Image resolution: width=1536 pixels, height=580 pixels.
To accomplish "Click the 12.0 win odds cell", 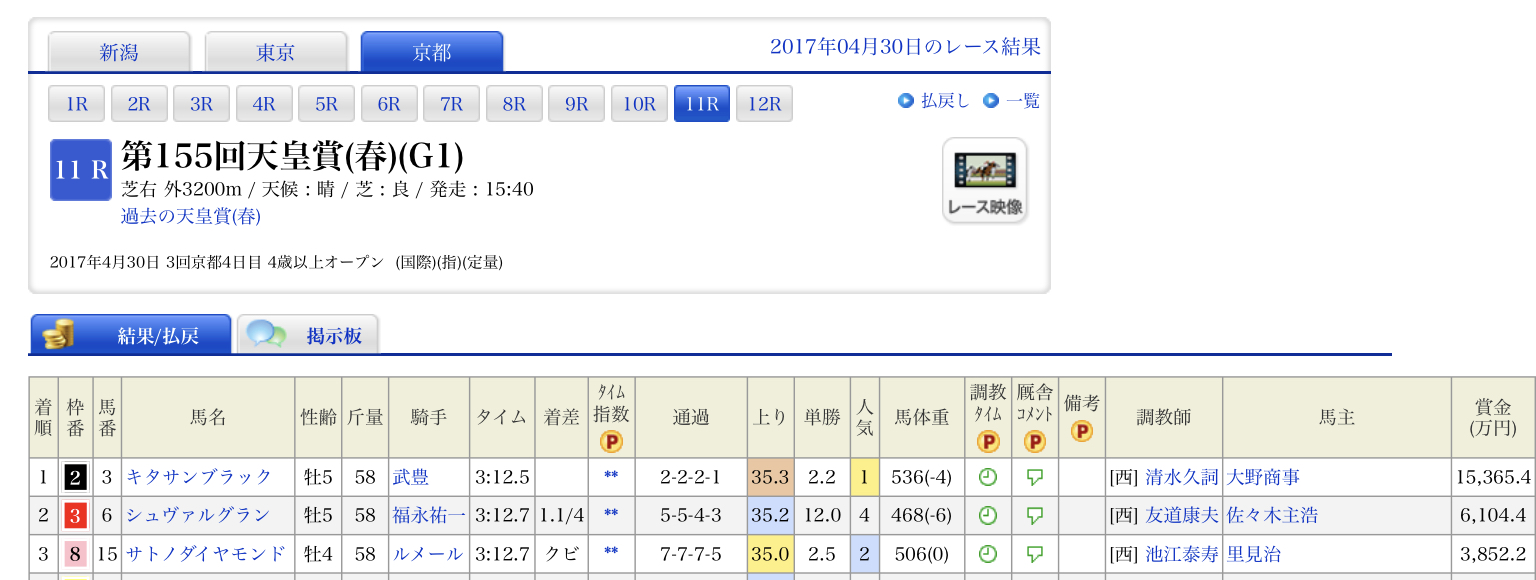I will pyautogui.click(x=822, y=516).
